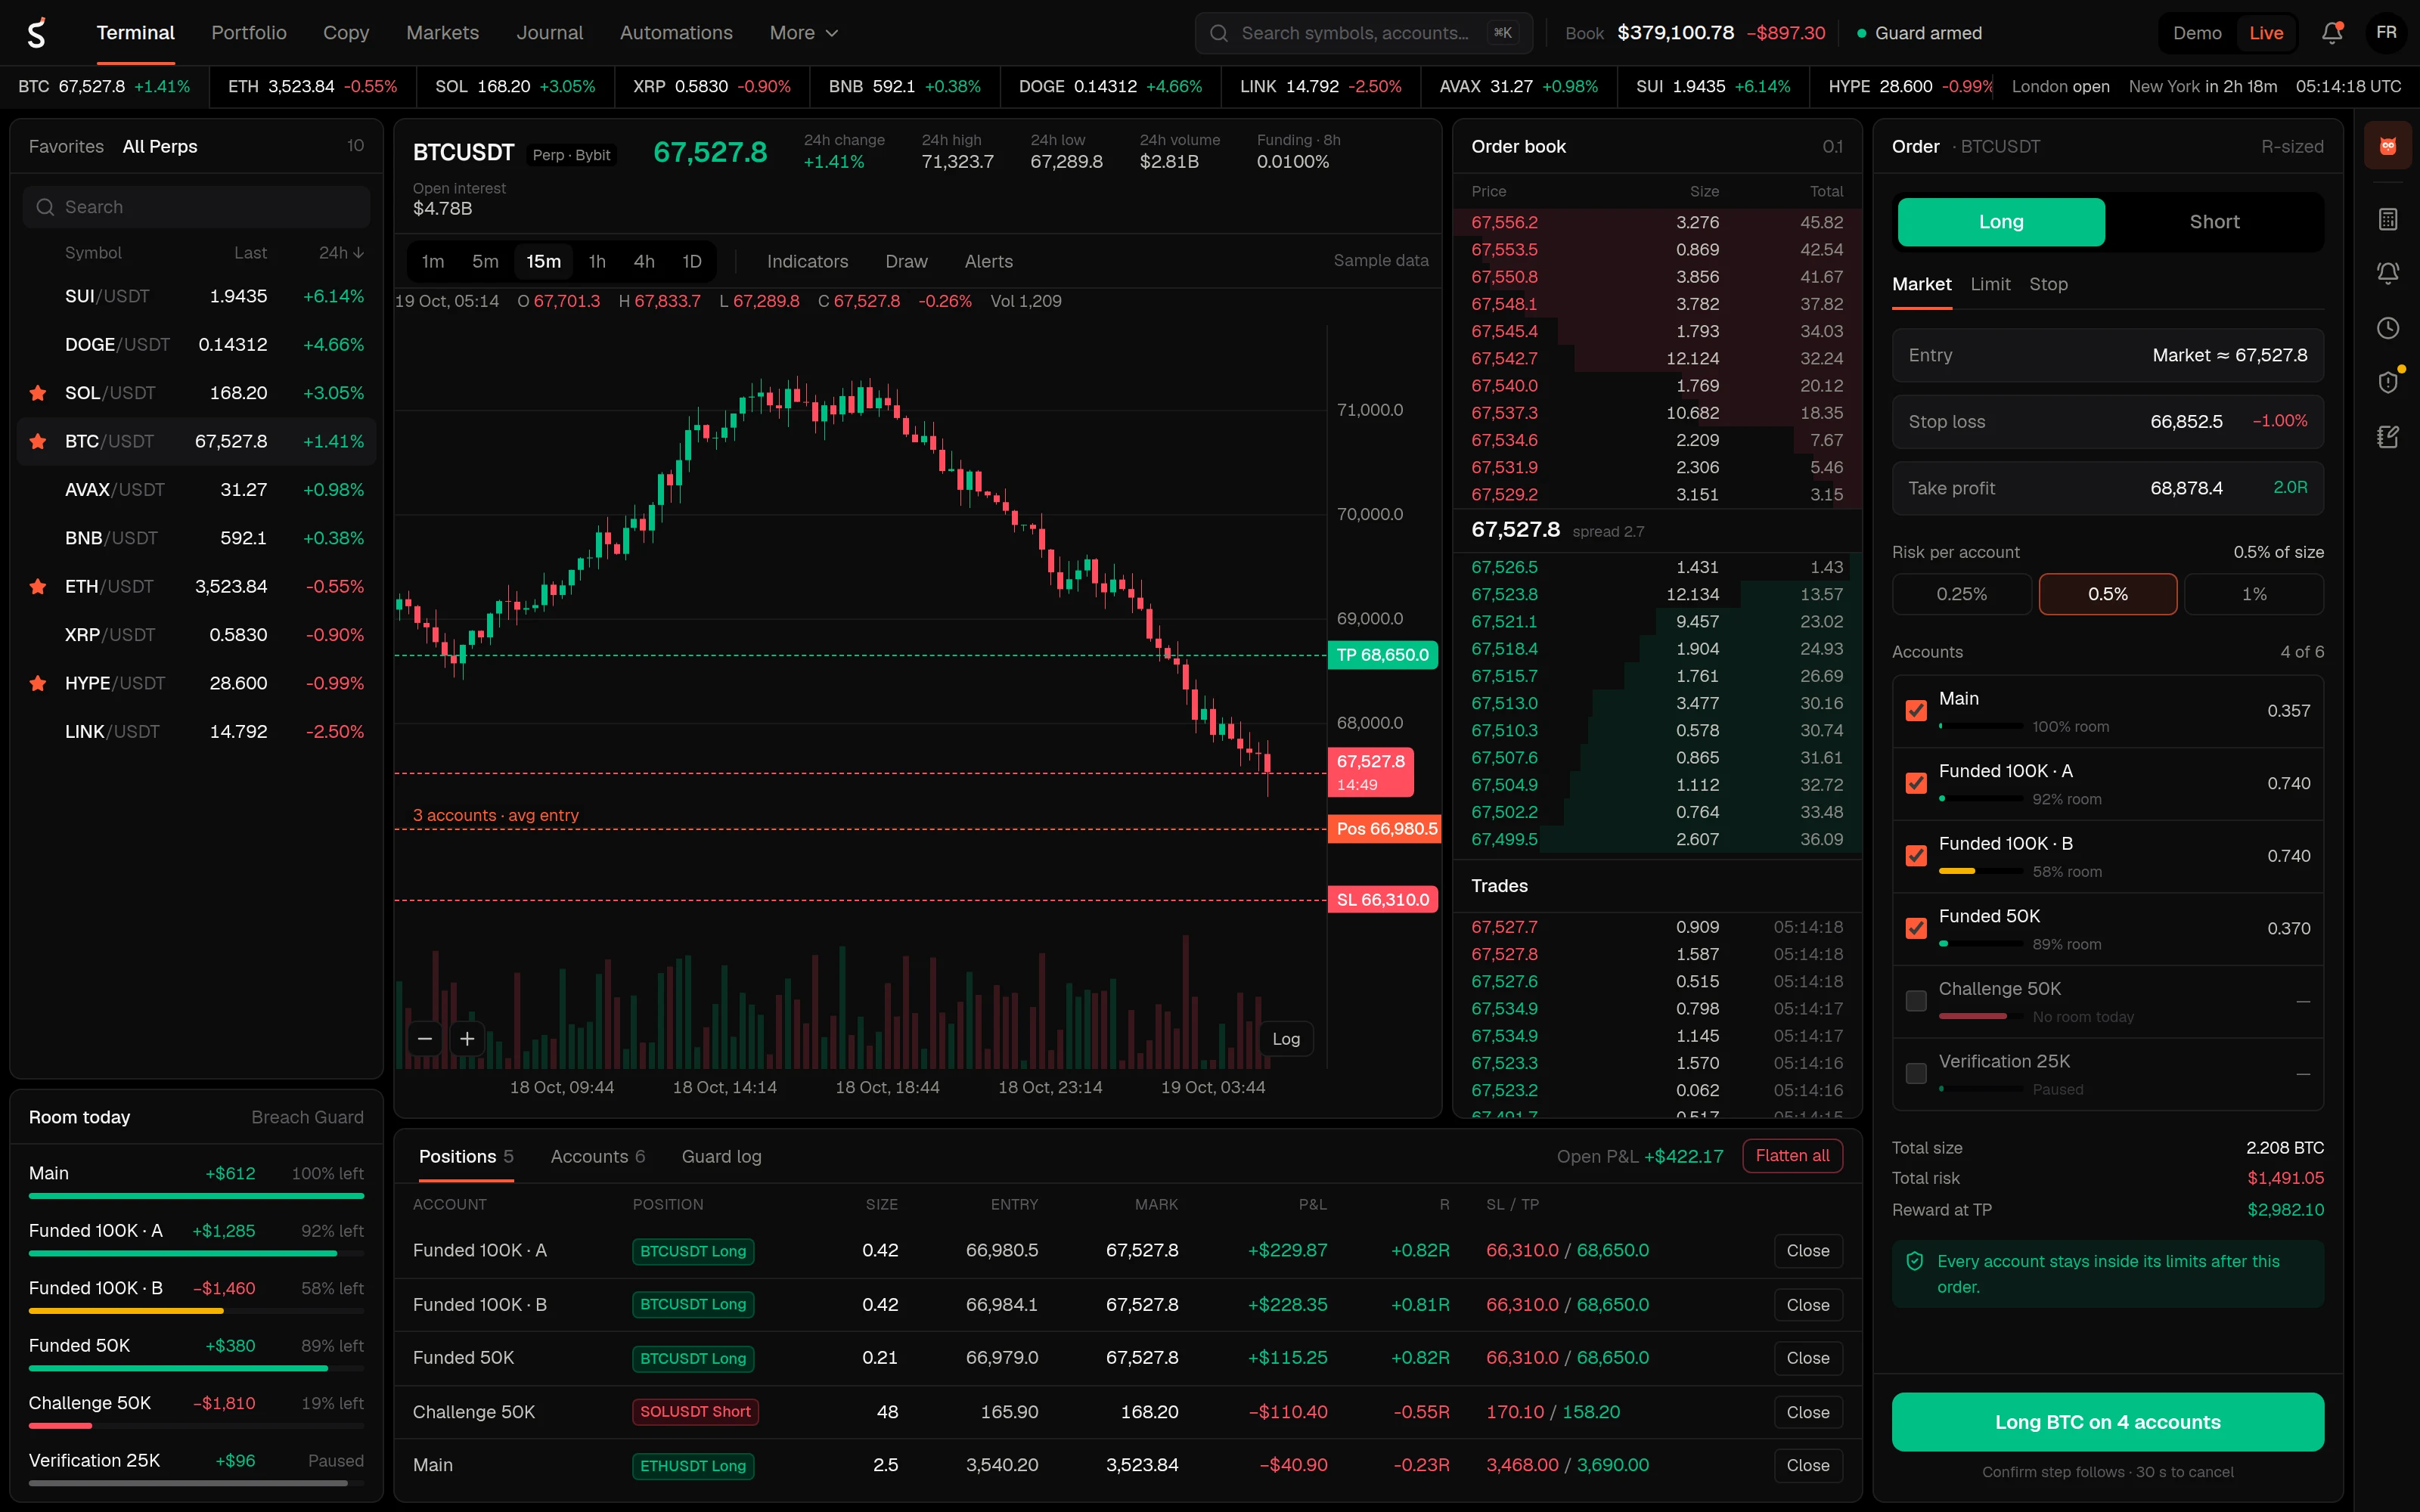Open the notebook journal icon in right rail
The height and width of the screenshot is (1512, 2420).
[x=2387, y=437]
